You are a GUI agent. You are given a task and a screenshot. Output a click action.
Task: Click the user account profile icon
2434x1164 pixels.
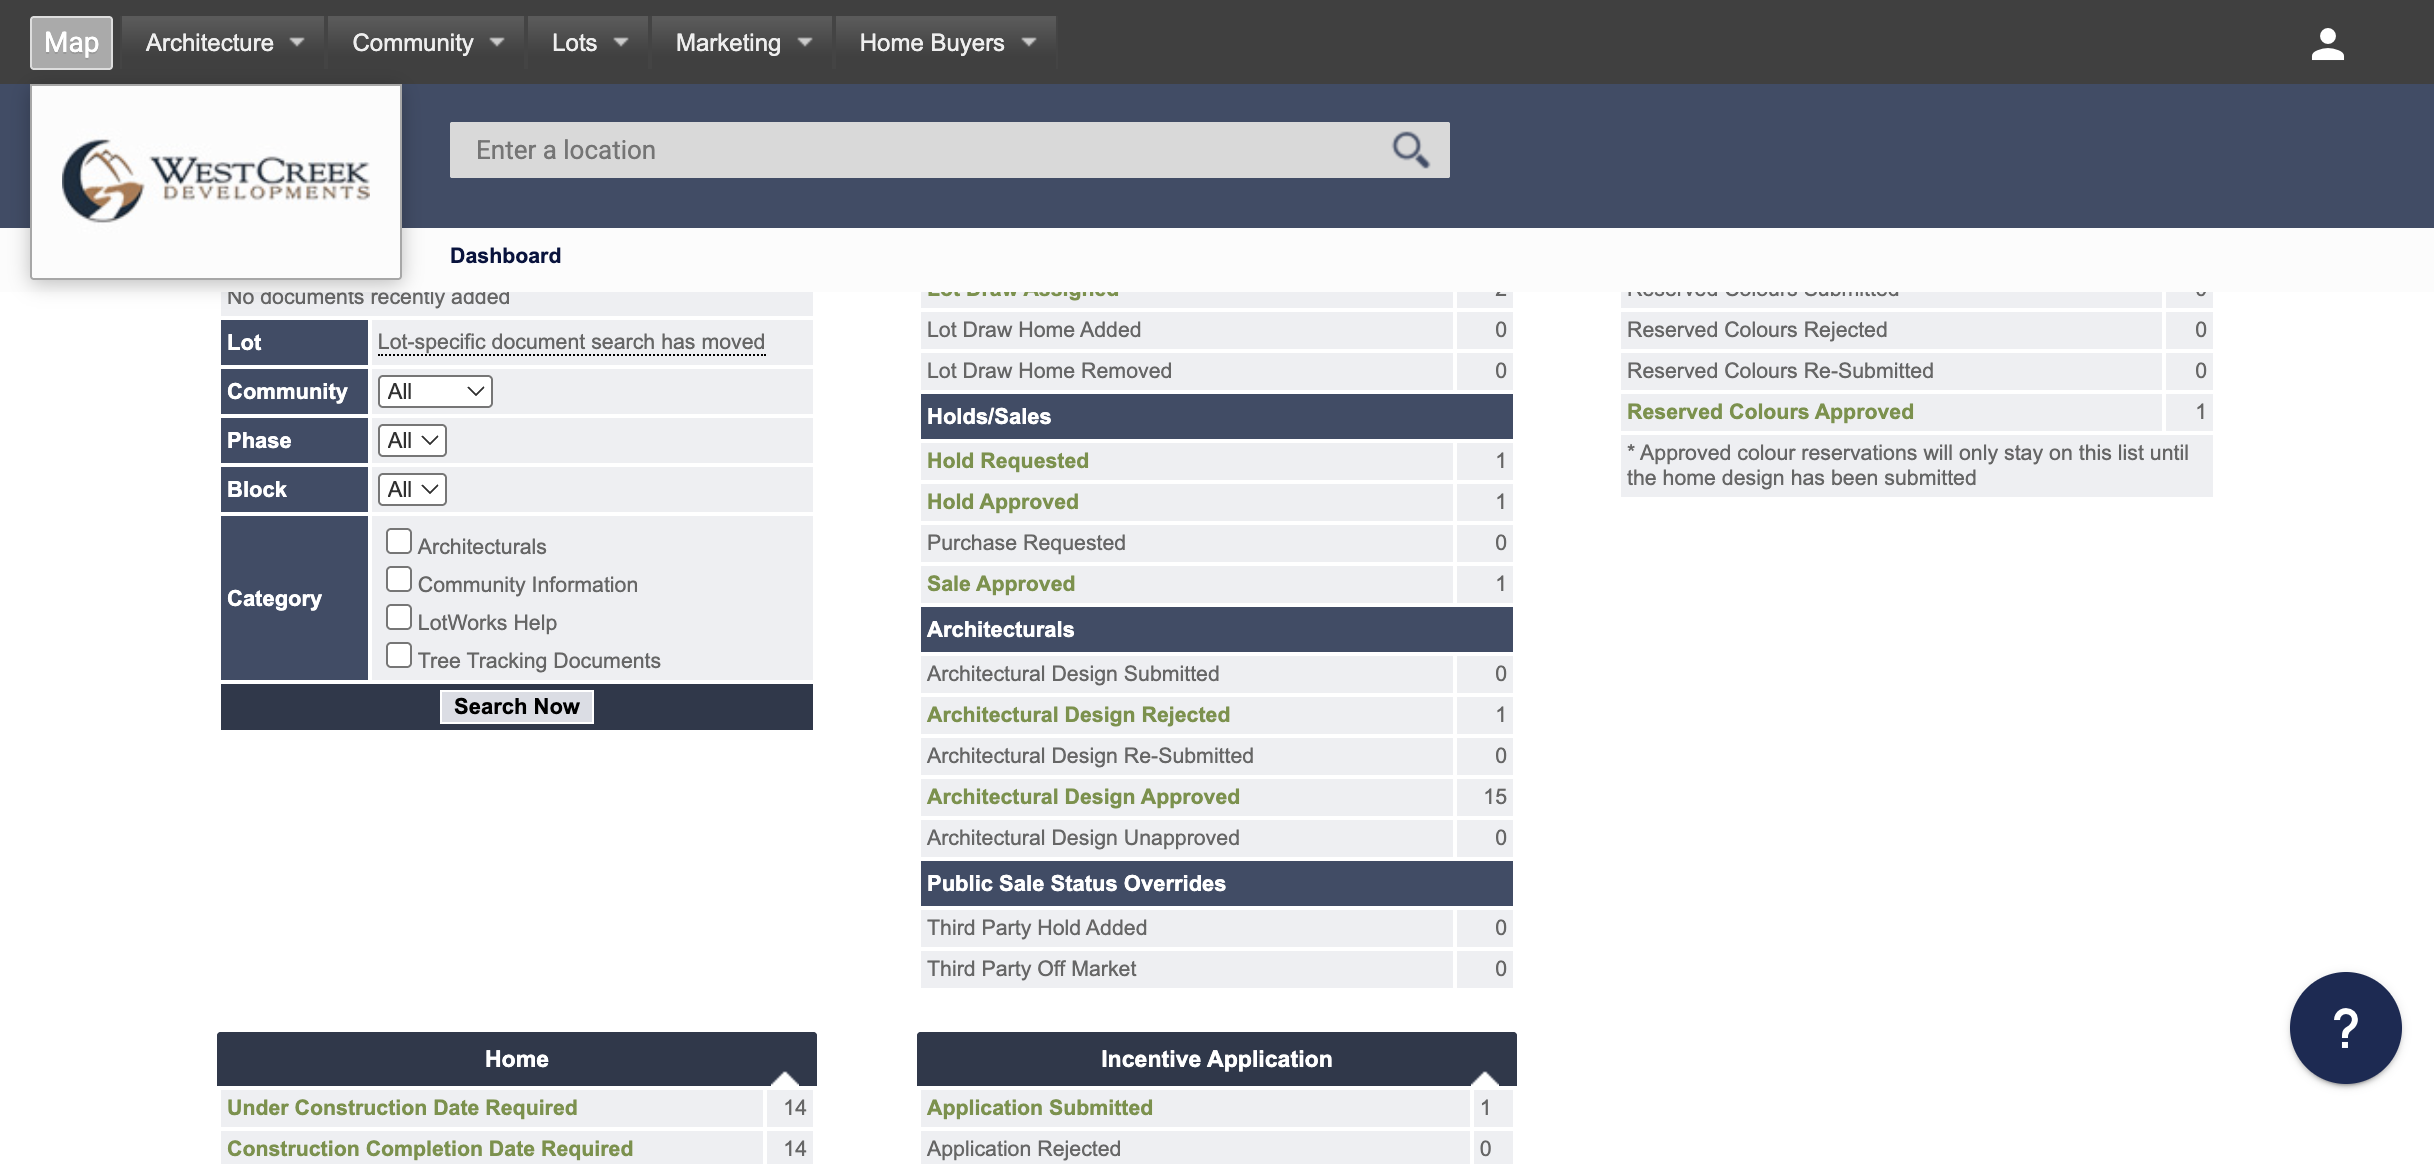(2327, 44)
